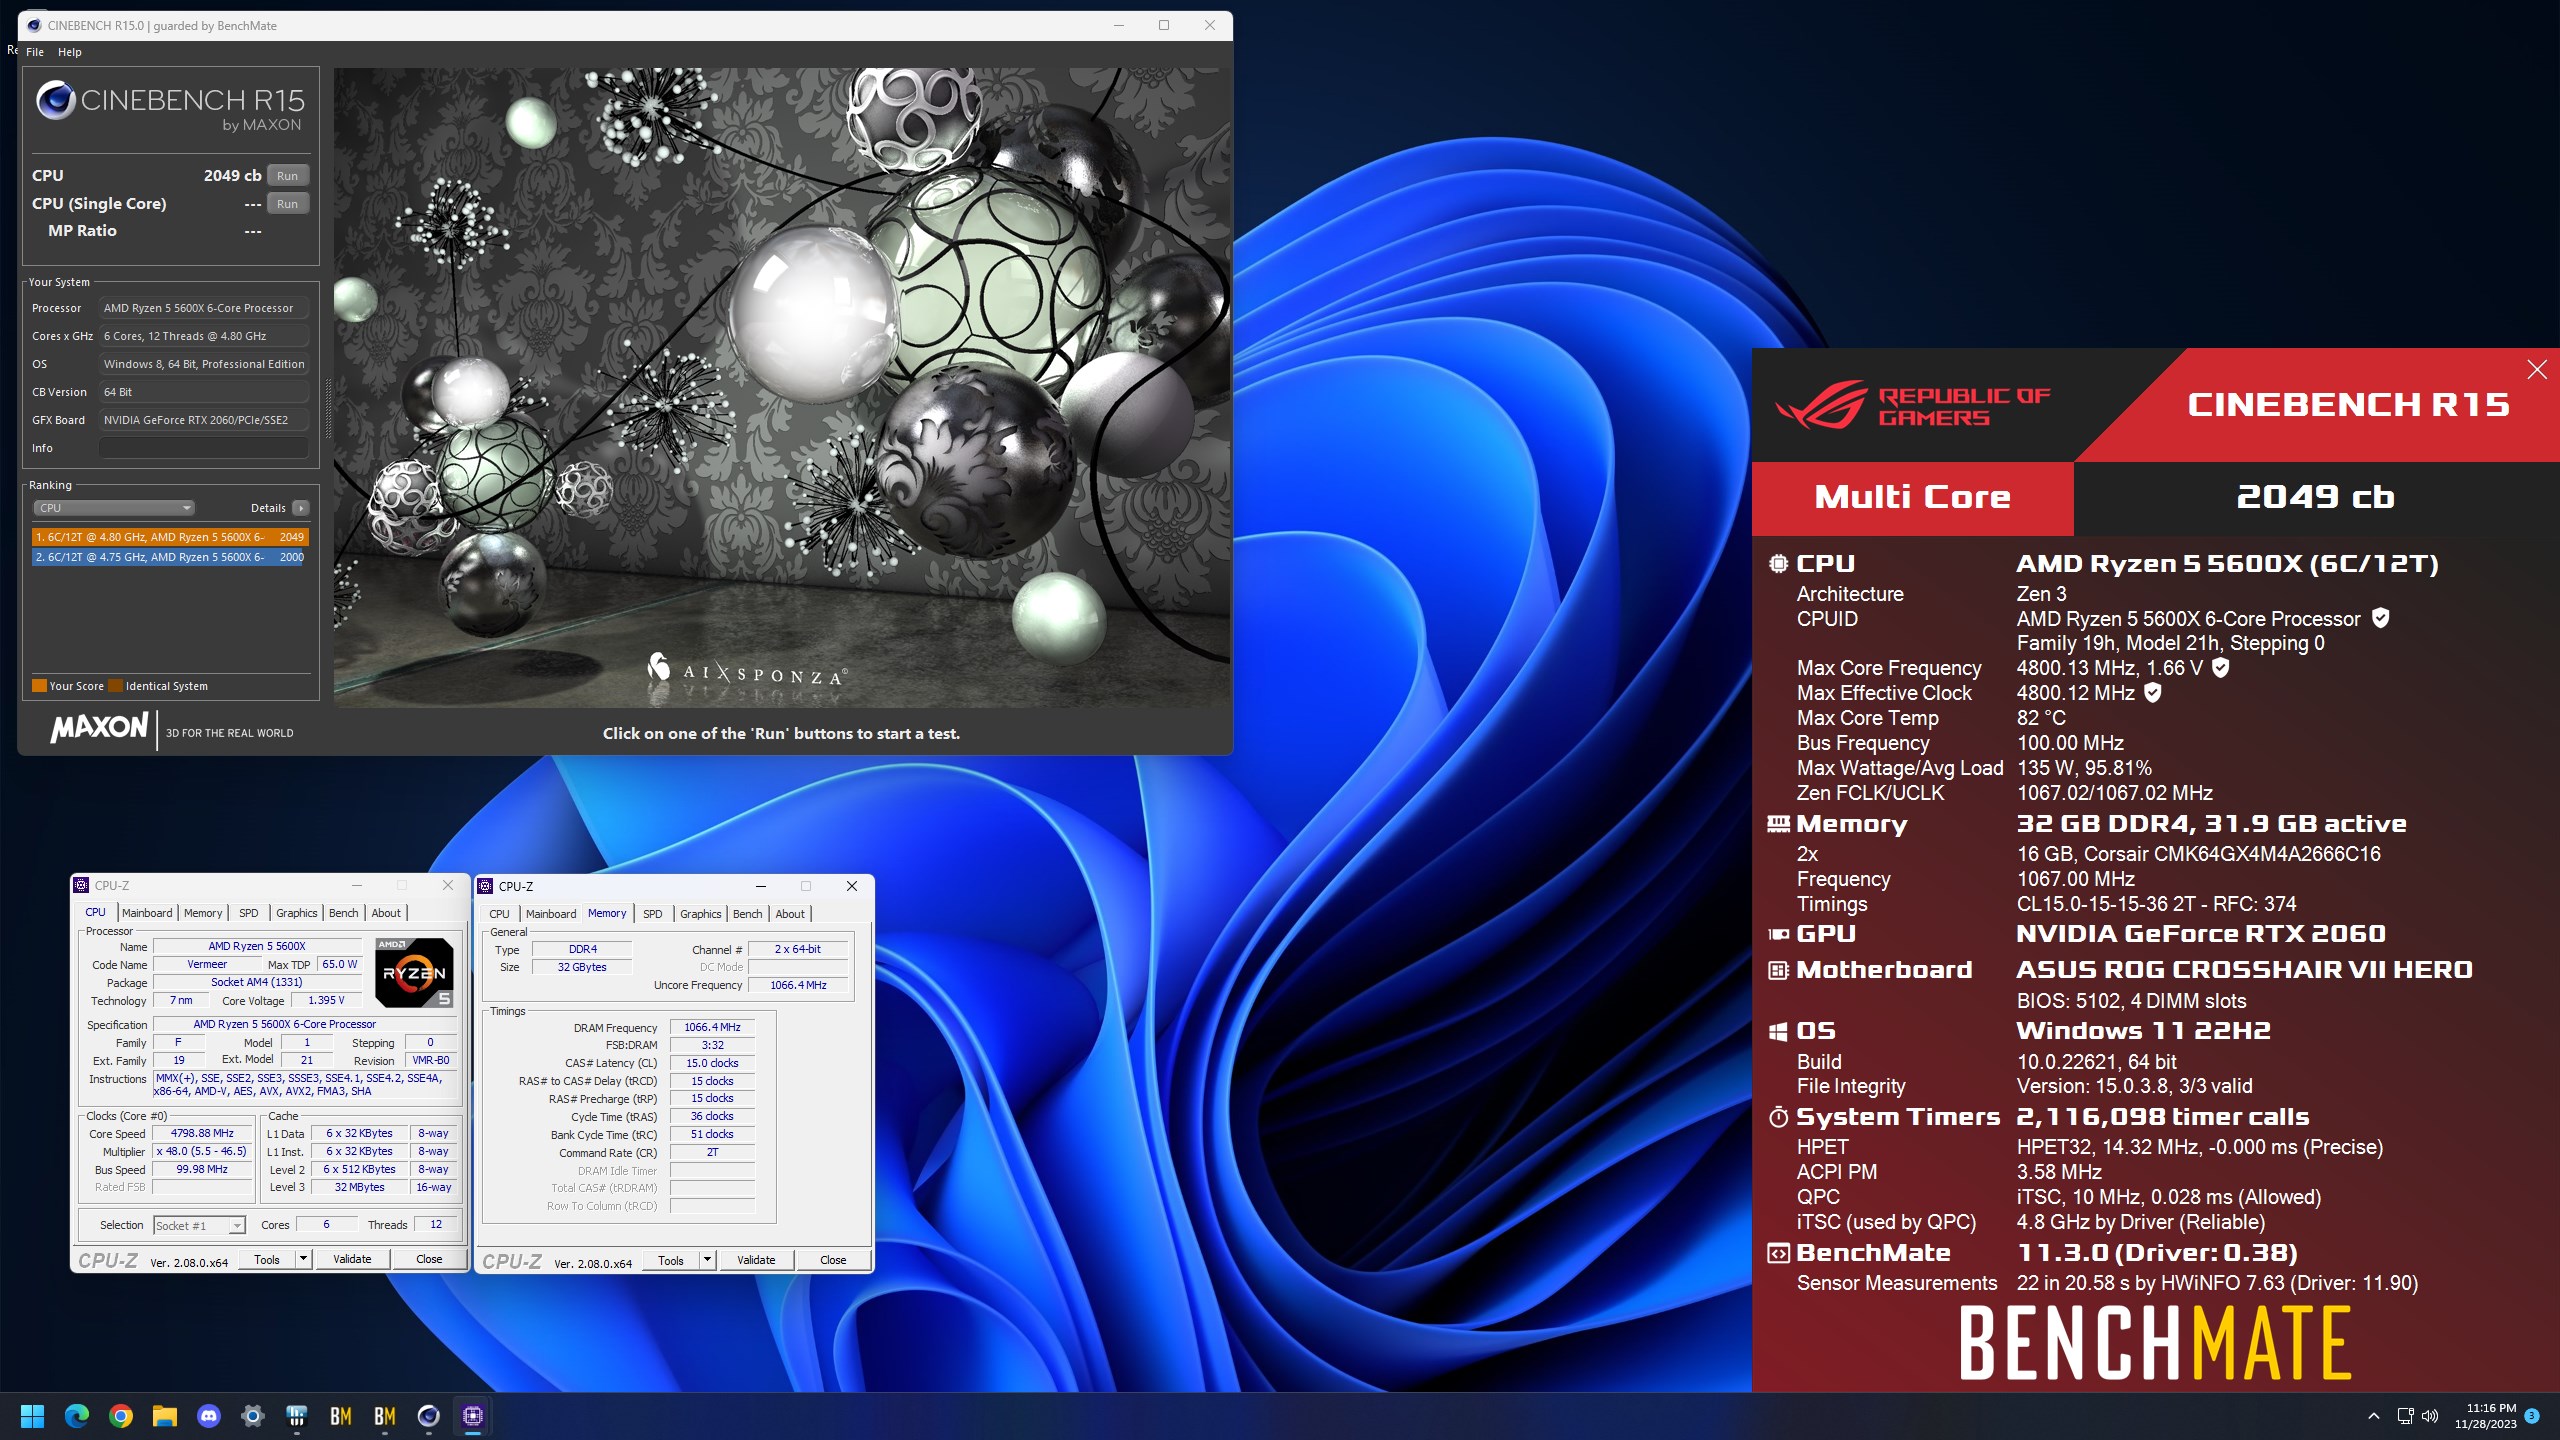Click the Ryzen 5 logo in CPU-Z
The width and height of the screenshot is (2560, 1440).
(x=414, y=972)
